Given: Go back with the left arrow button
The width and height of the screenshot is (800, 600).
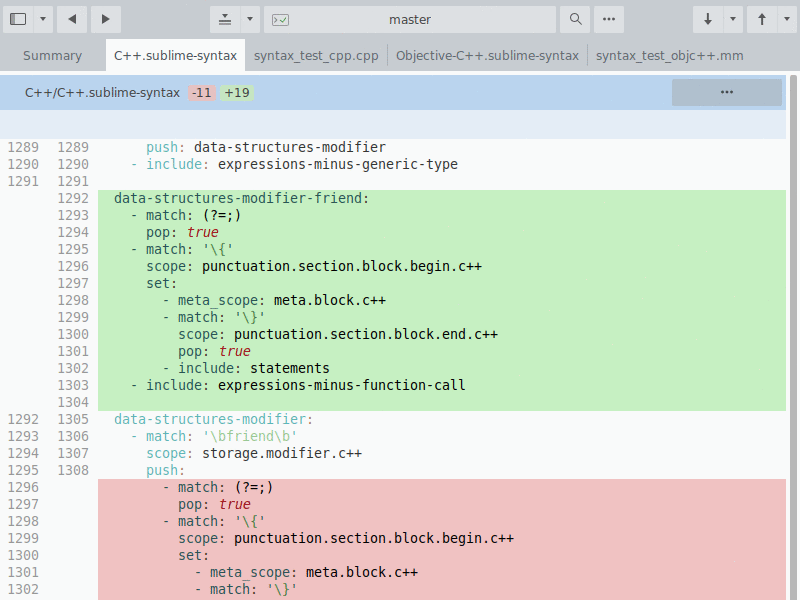Looking at the screenshot, I should pos(72,19).
